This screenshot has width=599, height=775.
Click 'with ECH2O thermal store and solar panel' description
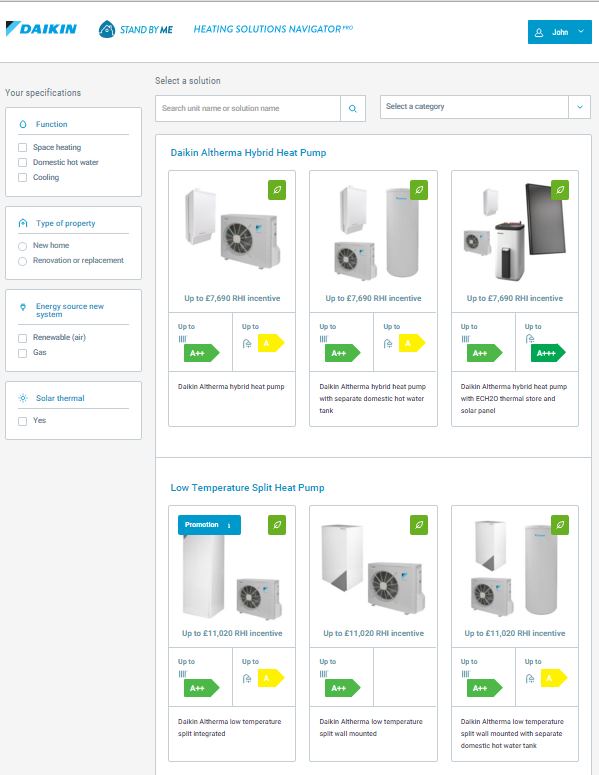click(508, 405)
